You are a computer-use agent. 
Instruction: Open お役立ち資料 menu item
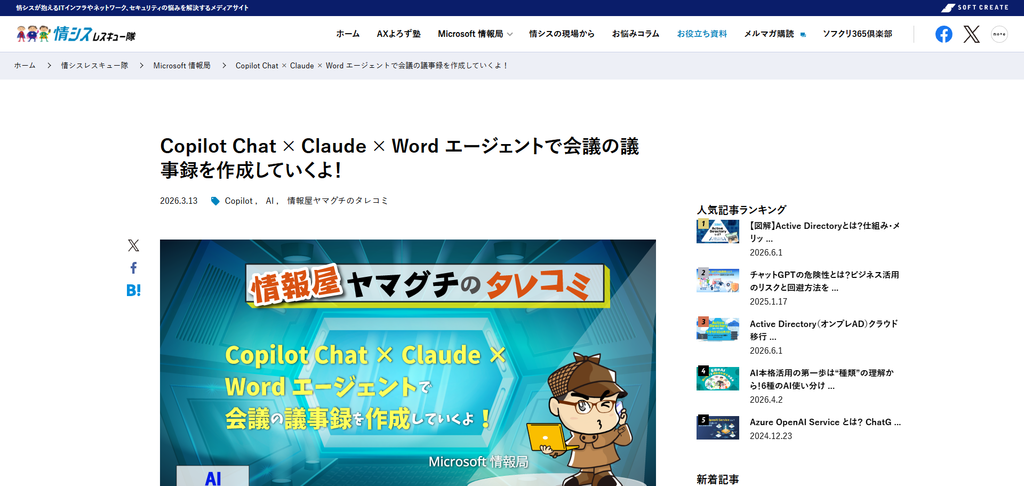pyautogui.click(x=702, y=34)
